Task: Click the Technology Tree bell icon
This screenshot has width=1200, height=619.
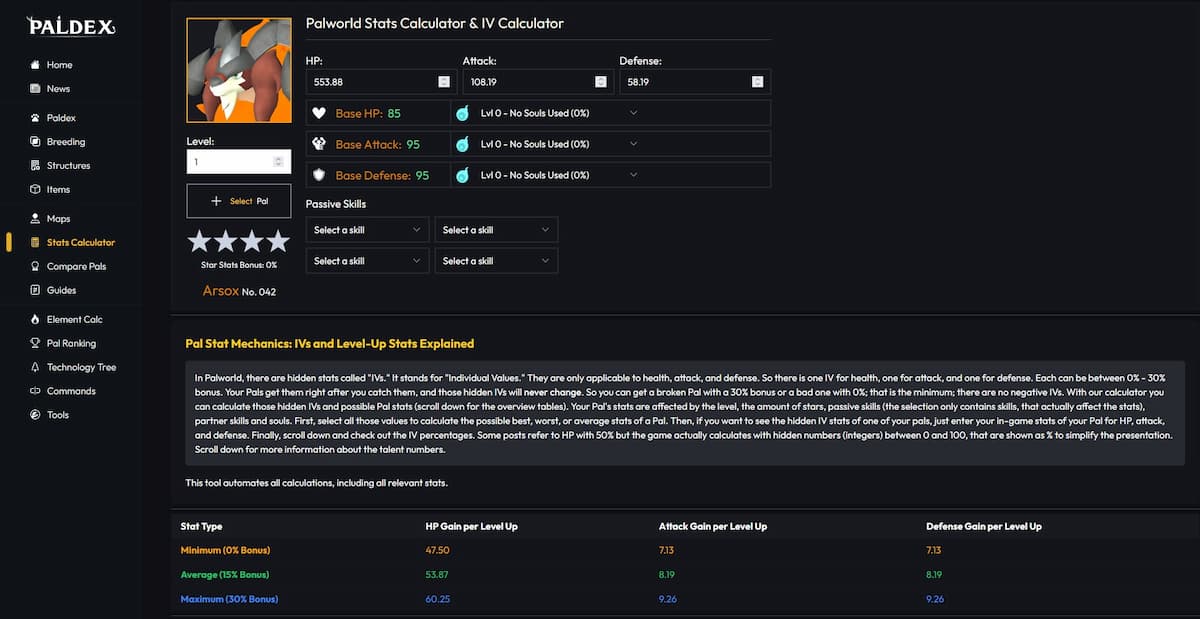Action: pyautogui.click(x=34, y=366)
